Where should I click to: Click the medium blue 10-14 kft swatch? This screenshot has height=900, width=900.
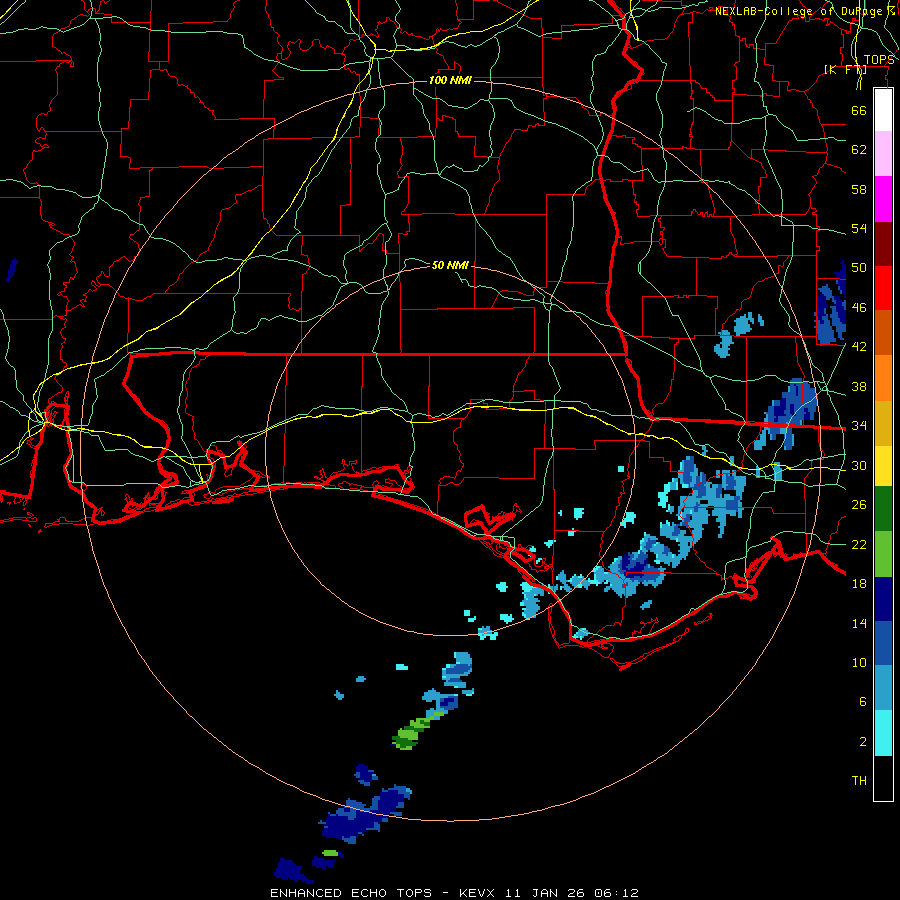[x=883, y=643]
